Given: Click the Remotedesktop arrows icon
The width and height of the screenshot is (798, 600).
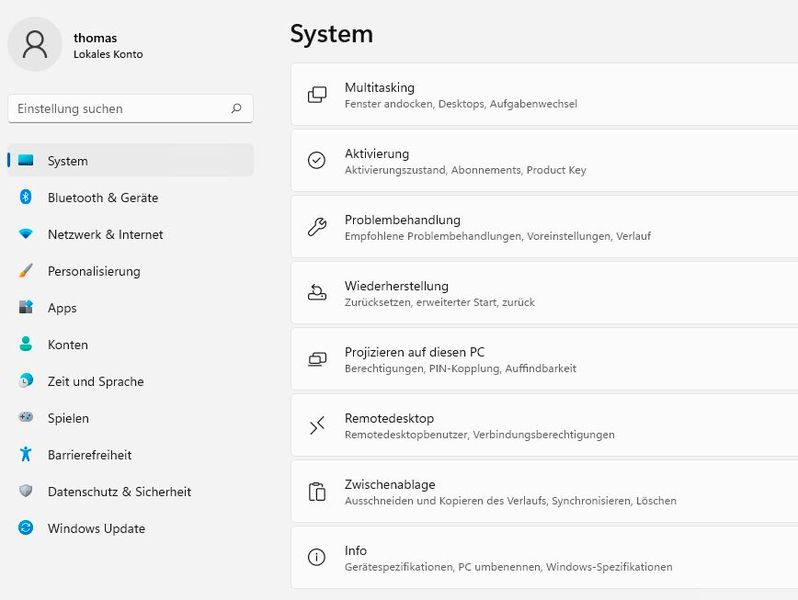Looking at the screenshot, I should [x=317, y=425].
